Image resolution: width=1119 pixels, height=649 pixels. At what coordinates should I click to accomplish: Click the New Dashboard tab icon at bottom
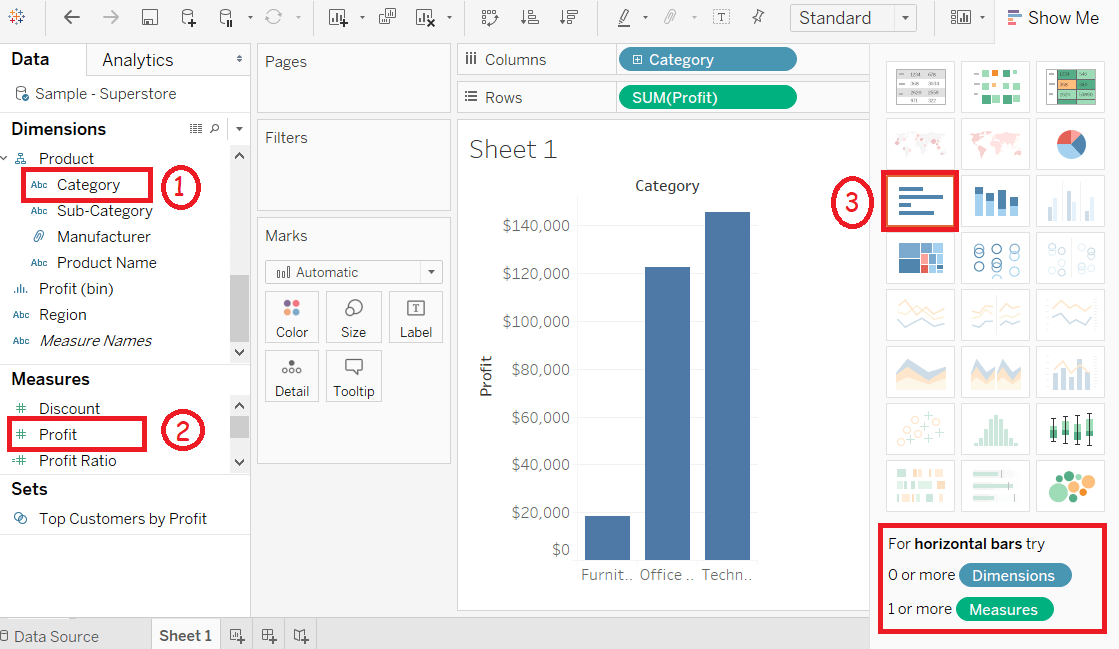tap(269, 635)
